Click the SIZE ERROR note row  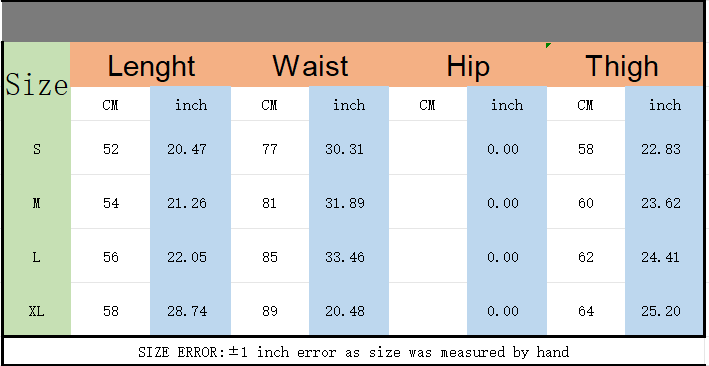click(353, 352)
